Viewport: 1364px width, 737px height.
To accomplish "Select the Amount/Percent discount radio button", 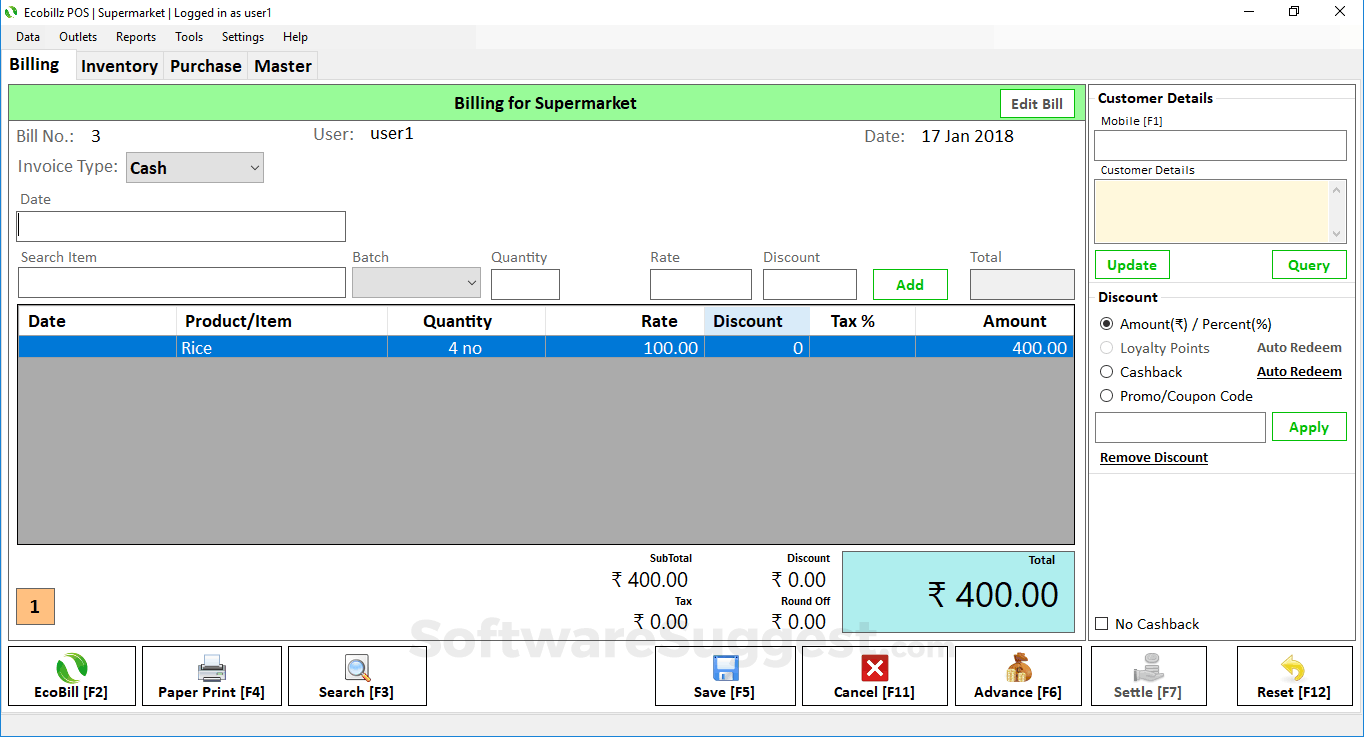I will point(1107,323).
